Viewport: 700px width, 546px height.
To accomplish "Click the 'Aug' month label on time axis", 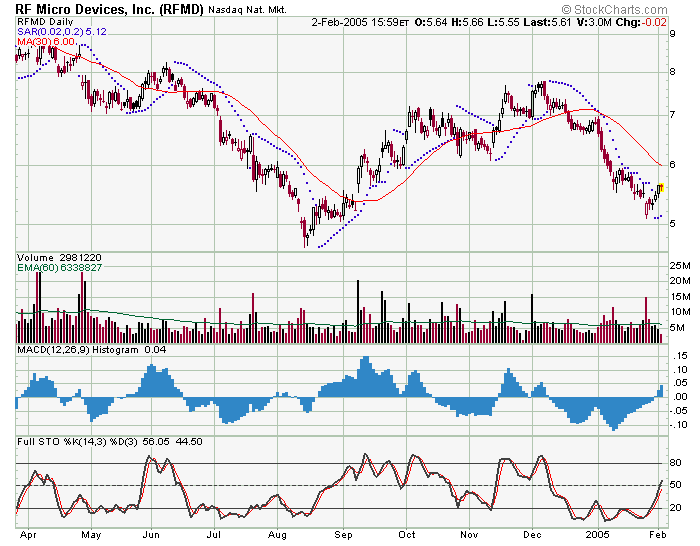I will tap(277, 535).
